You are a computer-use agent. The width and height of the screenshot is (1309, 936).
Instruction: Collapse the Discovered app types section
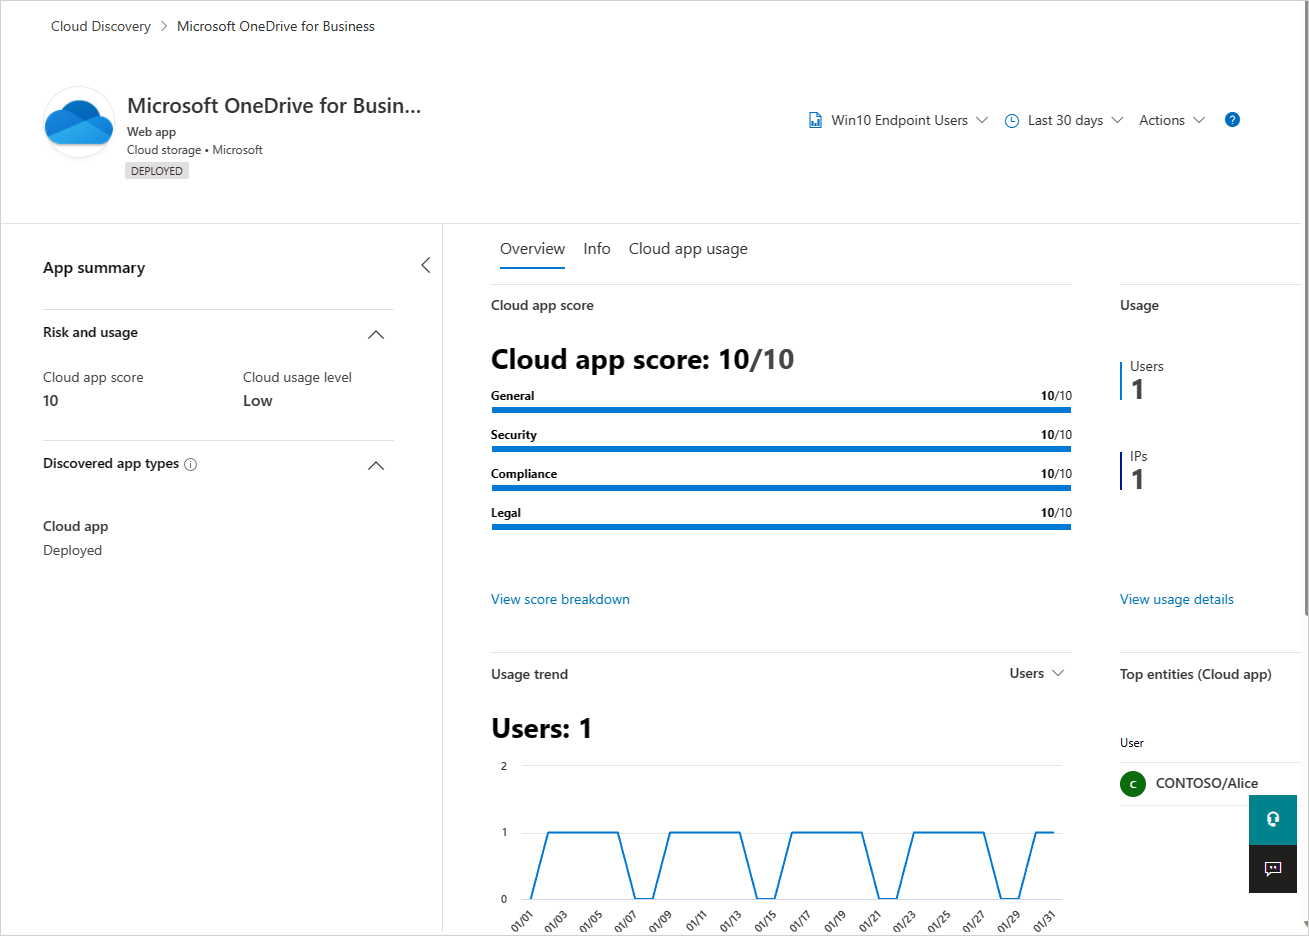(376, 465)
